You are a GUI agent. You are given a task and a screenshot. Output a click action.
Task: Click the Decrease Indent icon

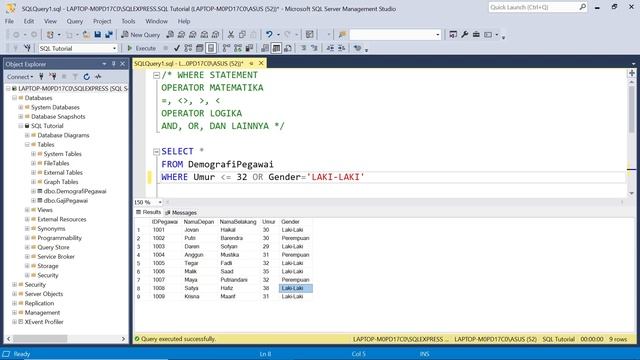coord(330,48)
